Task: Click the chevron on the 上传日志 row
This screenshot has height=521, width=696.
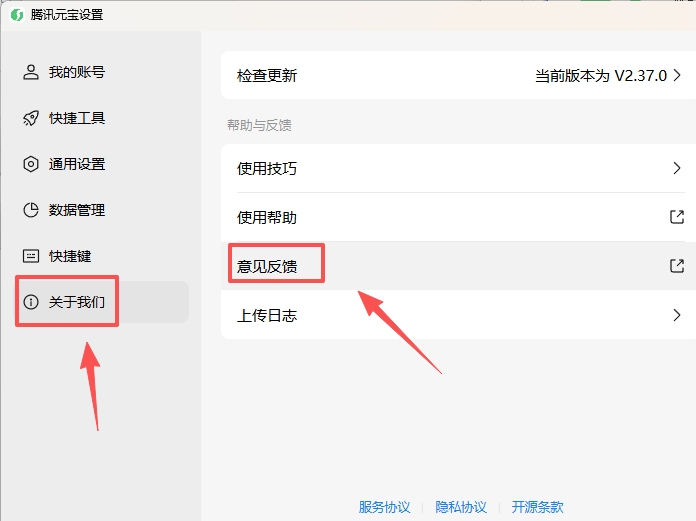Action: [x=677, y=315]
